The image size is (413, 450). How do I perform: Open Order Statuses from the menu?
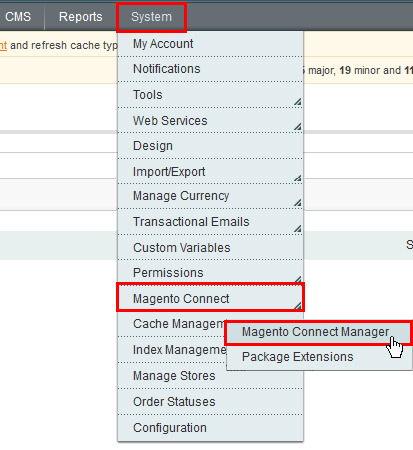pyautogui.click(x=210, y=402)
